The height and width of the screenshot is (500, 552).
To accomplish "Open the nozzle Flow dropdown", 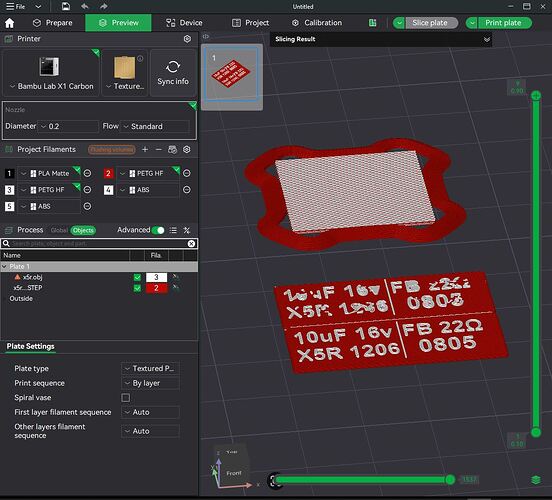I will tap(155, 126).
